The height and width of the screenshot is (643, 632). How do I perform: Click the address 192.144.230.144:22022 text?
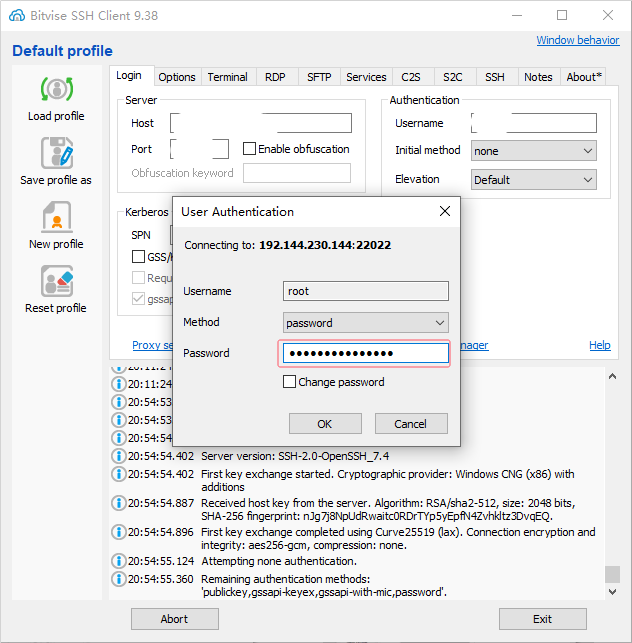coord(325,245)
